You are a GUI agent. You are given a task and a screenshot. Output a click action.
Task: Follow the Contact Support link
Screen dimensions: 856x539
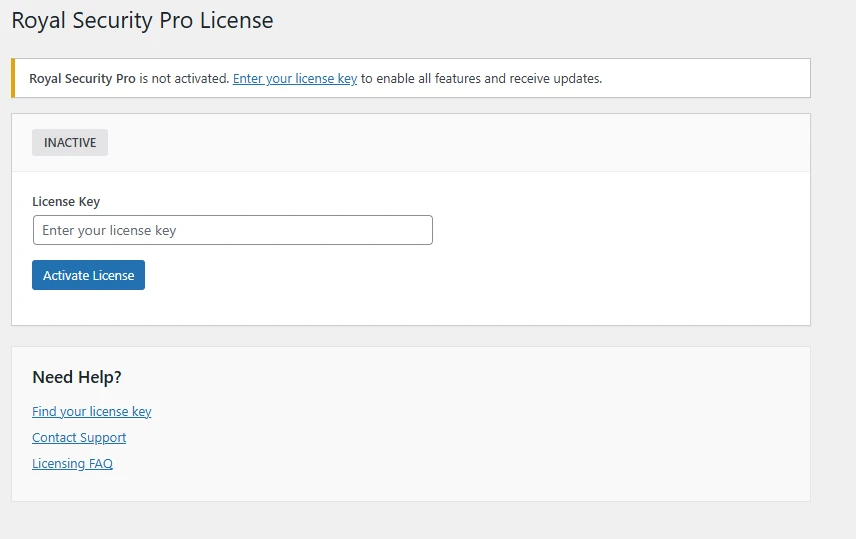[79, 437]
